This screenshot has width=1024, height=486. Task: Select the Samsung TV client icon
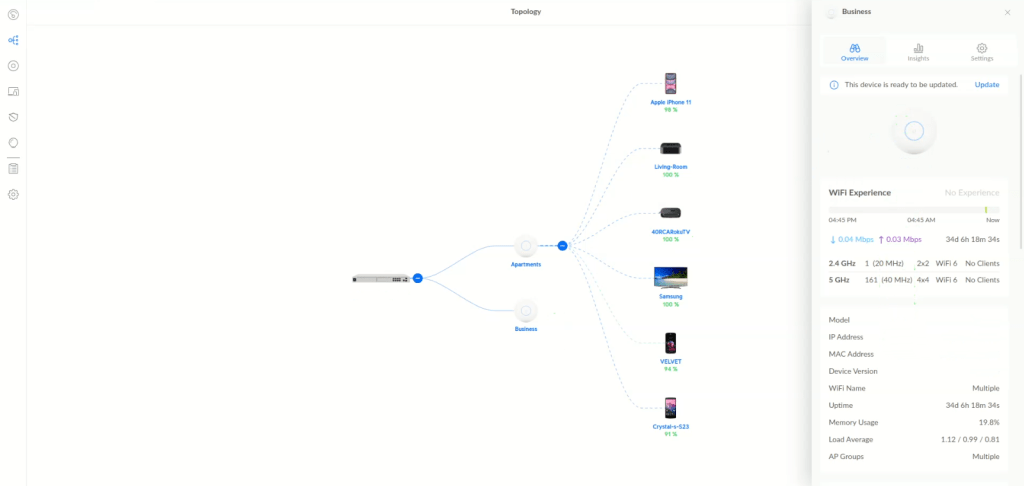670,277
